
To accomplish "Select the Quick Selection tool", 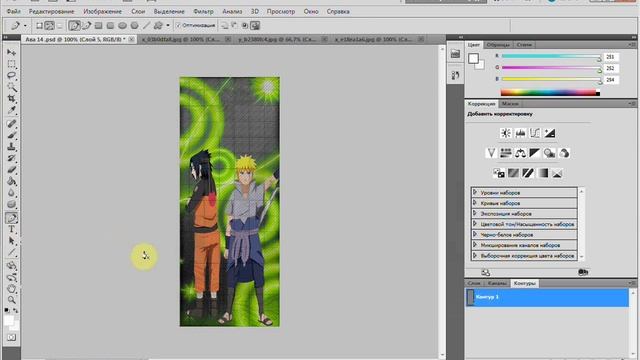I will [x=11, y=87].
